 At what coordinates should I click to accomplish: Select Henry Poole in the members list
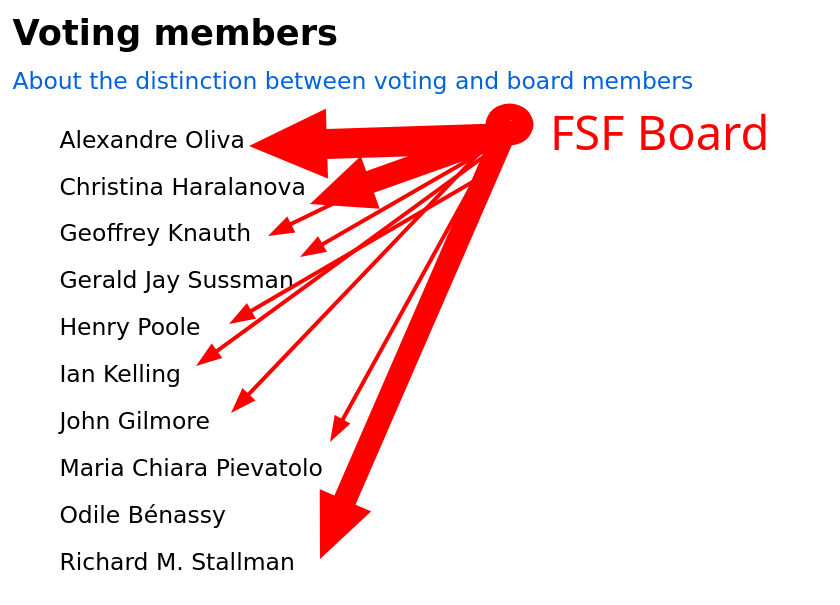tap(130, 327)
